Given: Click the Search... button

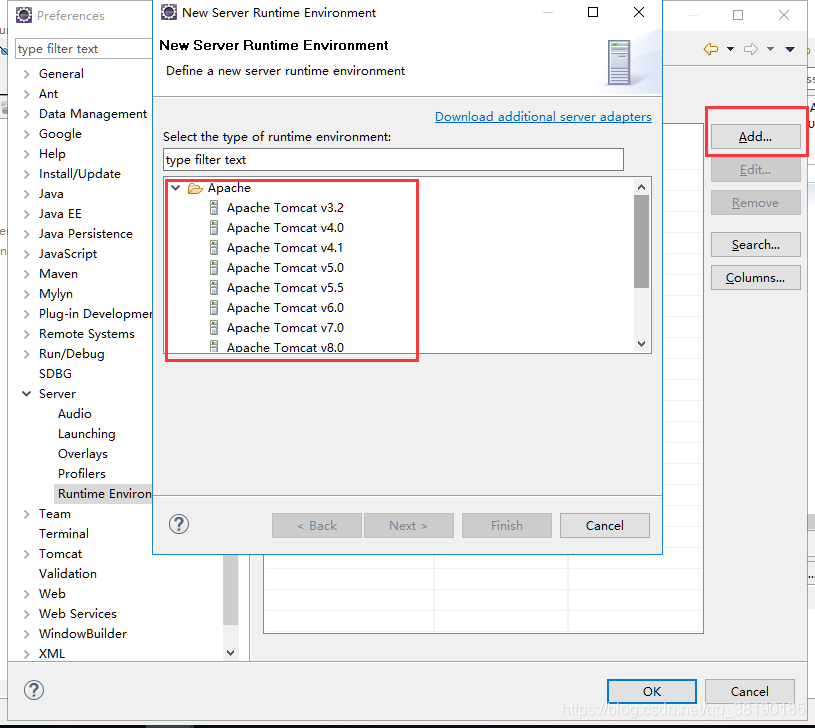Looking at the screenshot, I should [x=755, y=245].
